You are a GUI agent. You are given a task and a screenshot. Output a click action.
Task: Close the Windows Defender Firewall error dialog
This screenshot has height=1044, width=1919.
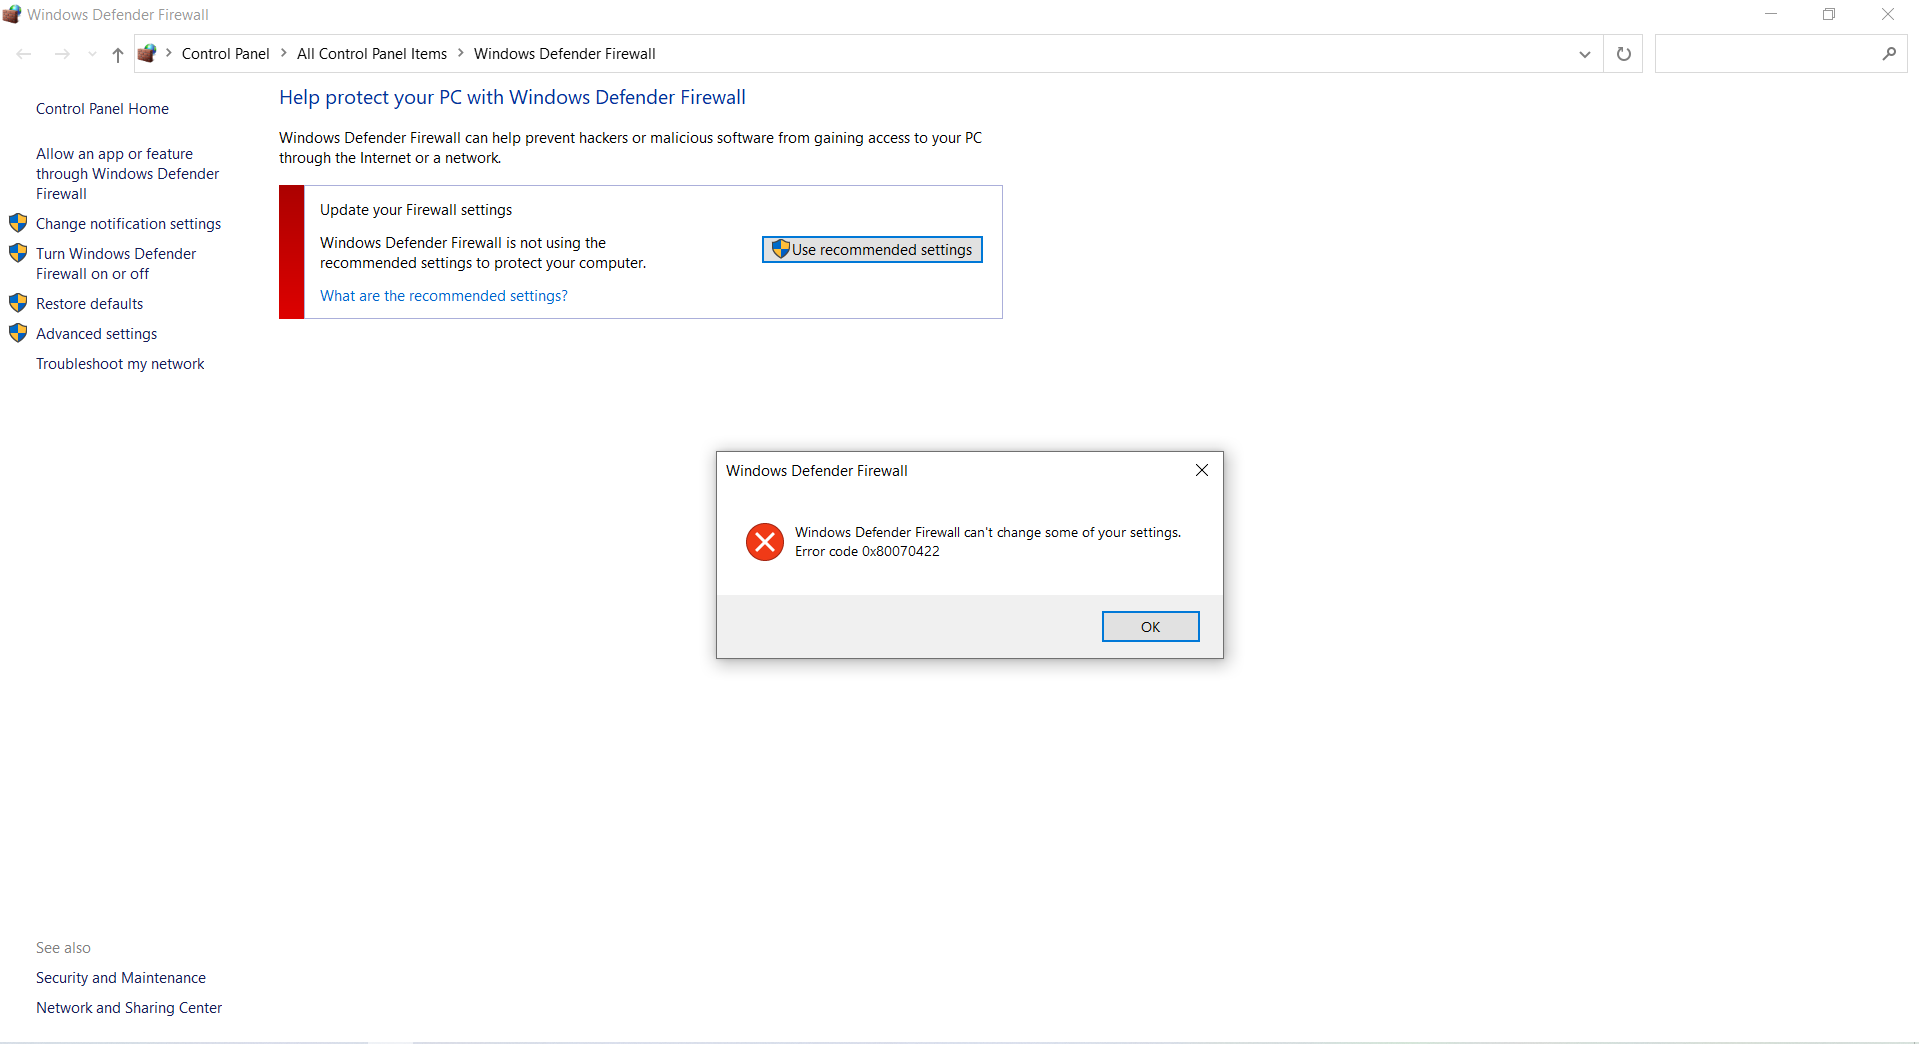tap(1202, 470)
